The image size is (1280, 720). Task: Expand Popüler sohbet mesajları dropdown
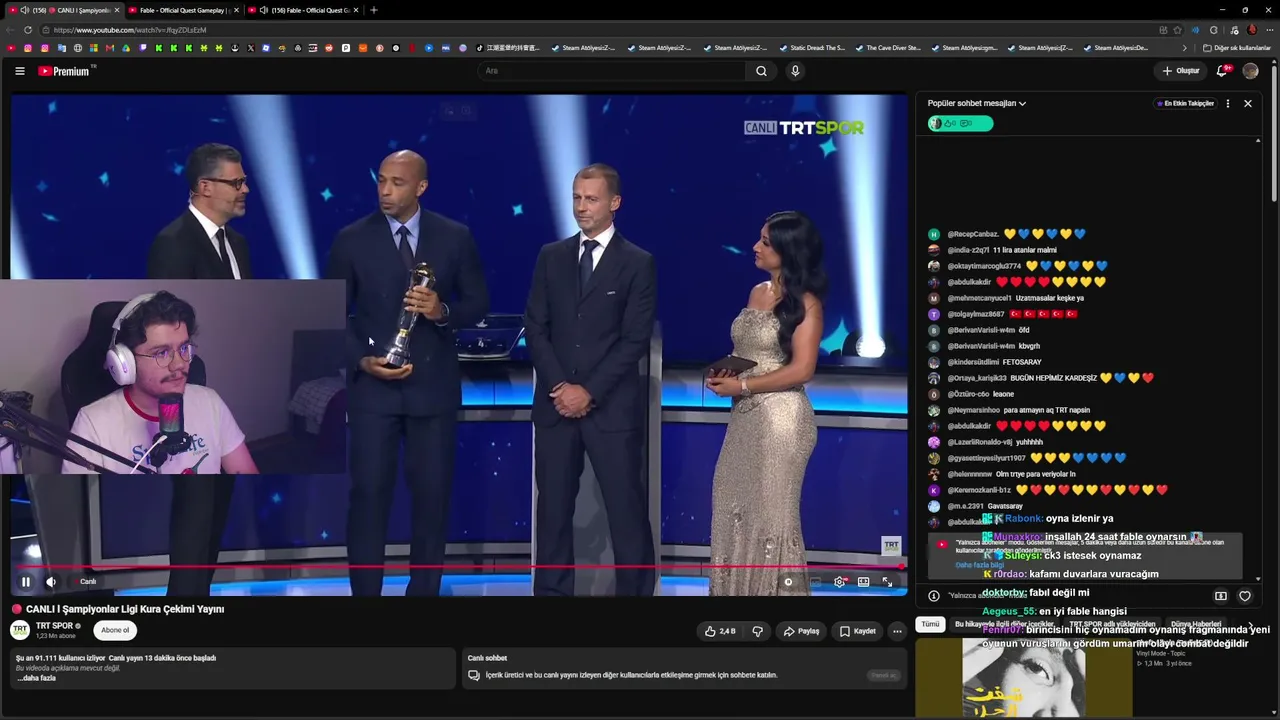(x=976, y=103)
